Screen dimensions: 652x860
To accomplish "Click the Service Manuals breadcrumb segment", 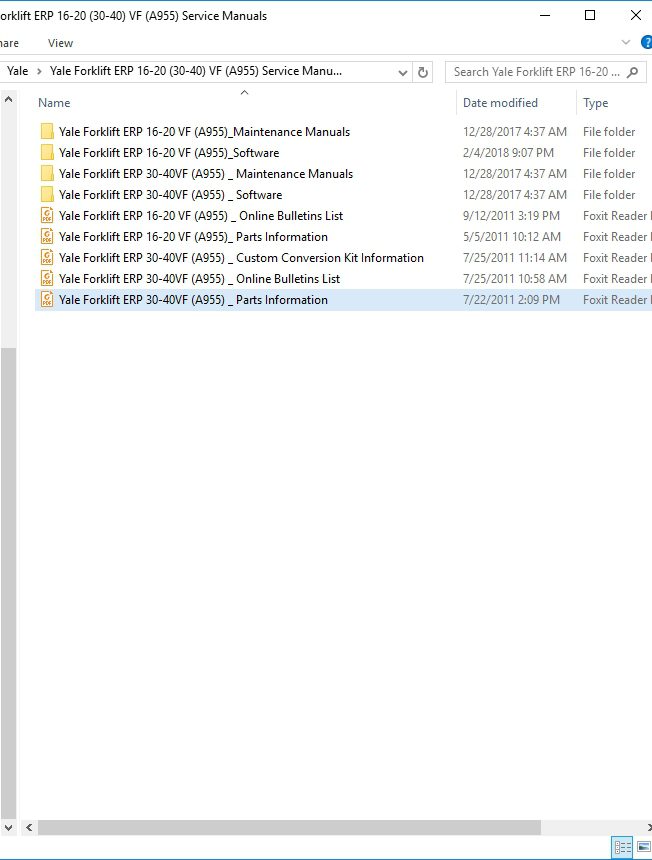I will pyautogui.click(x=196, y=71).
